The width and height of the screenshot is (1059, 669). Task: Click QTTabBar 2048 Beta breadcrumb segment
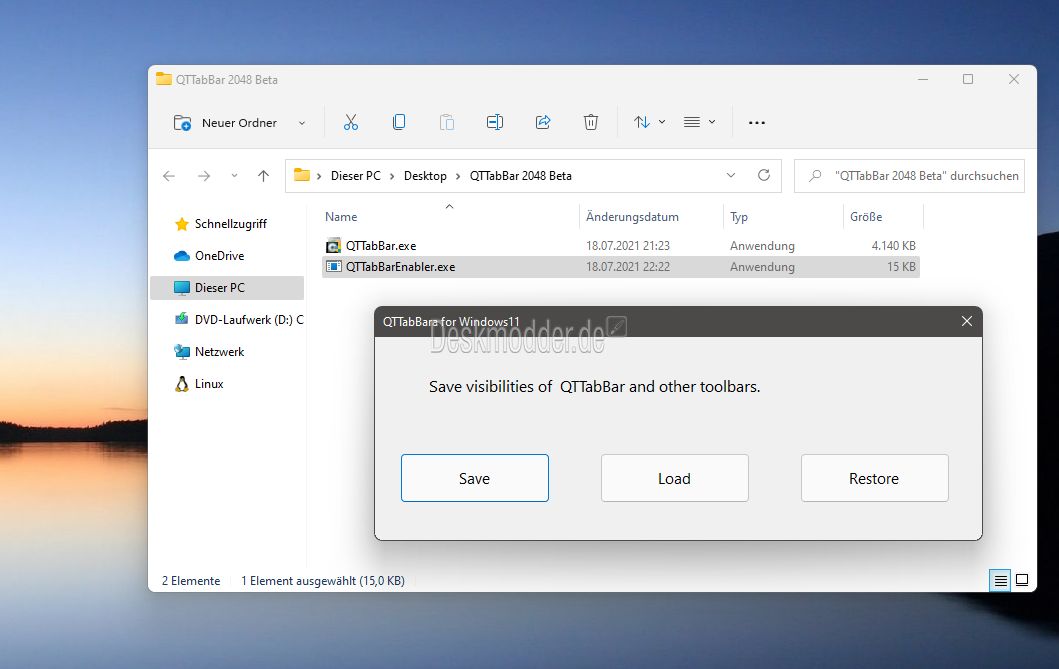[521, 176]
